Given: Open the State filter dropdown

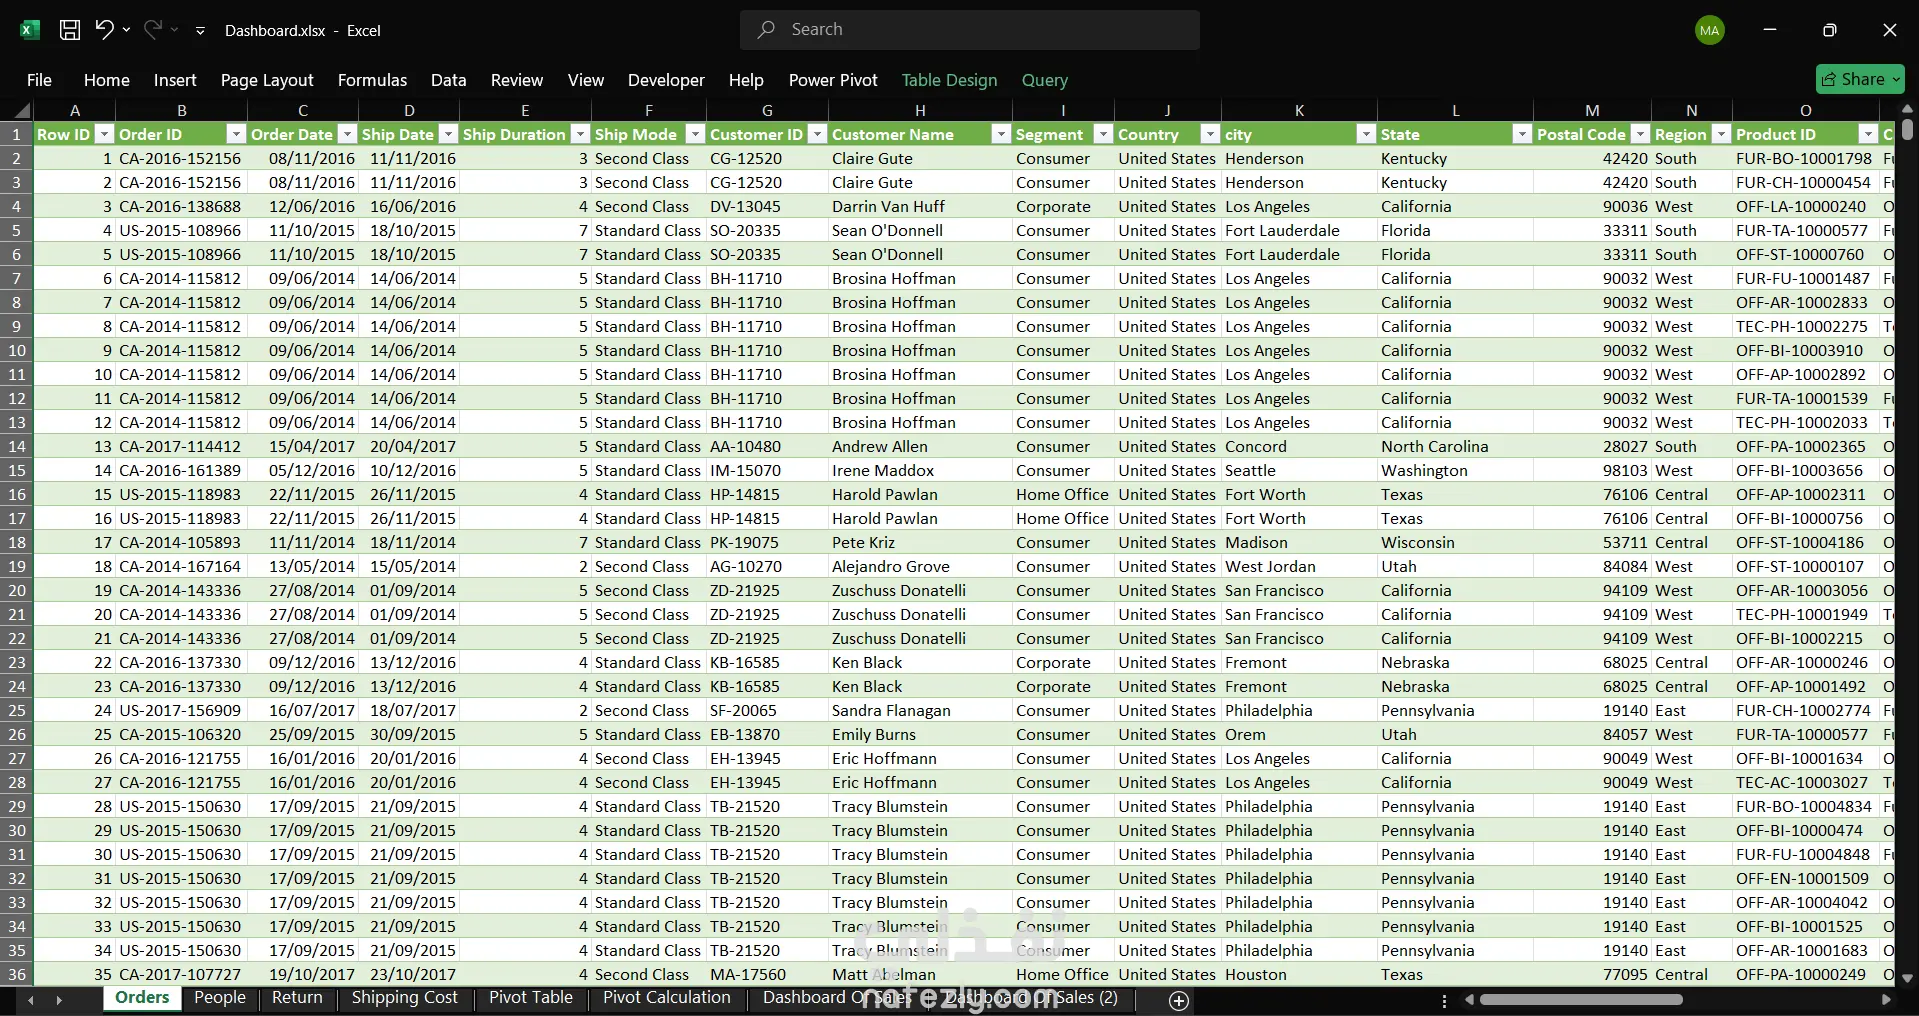Looking at the screenshot, I should pyautogui.click(x=1522, y=134).
